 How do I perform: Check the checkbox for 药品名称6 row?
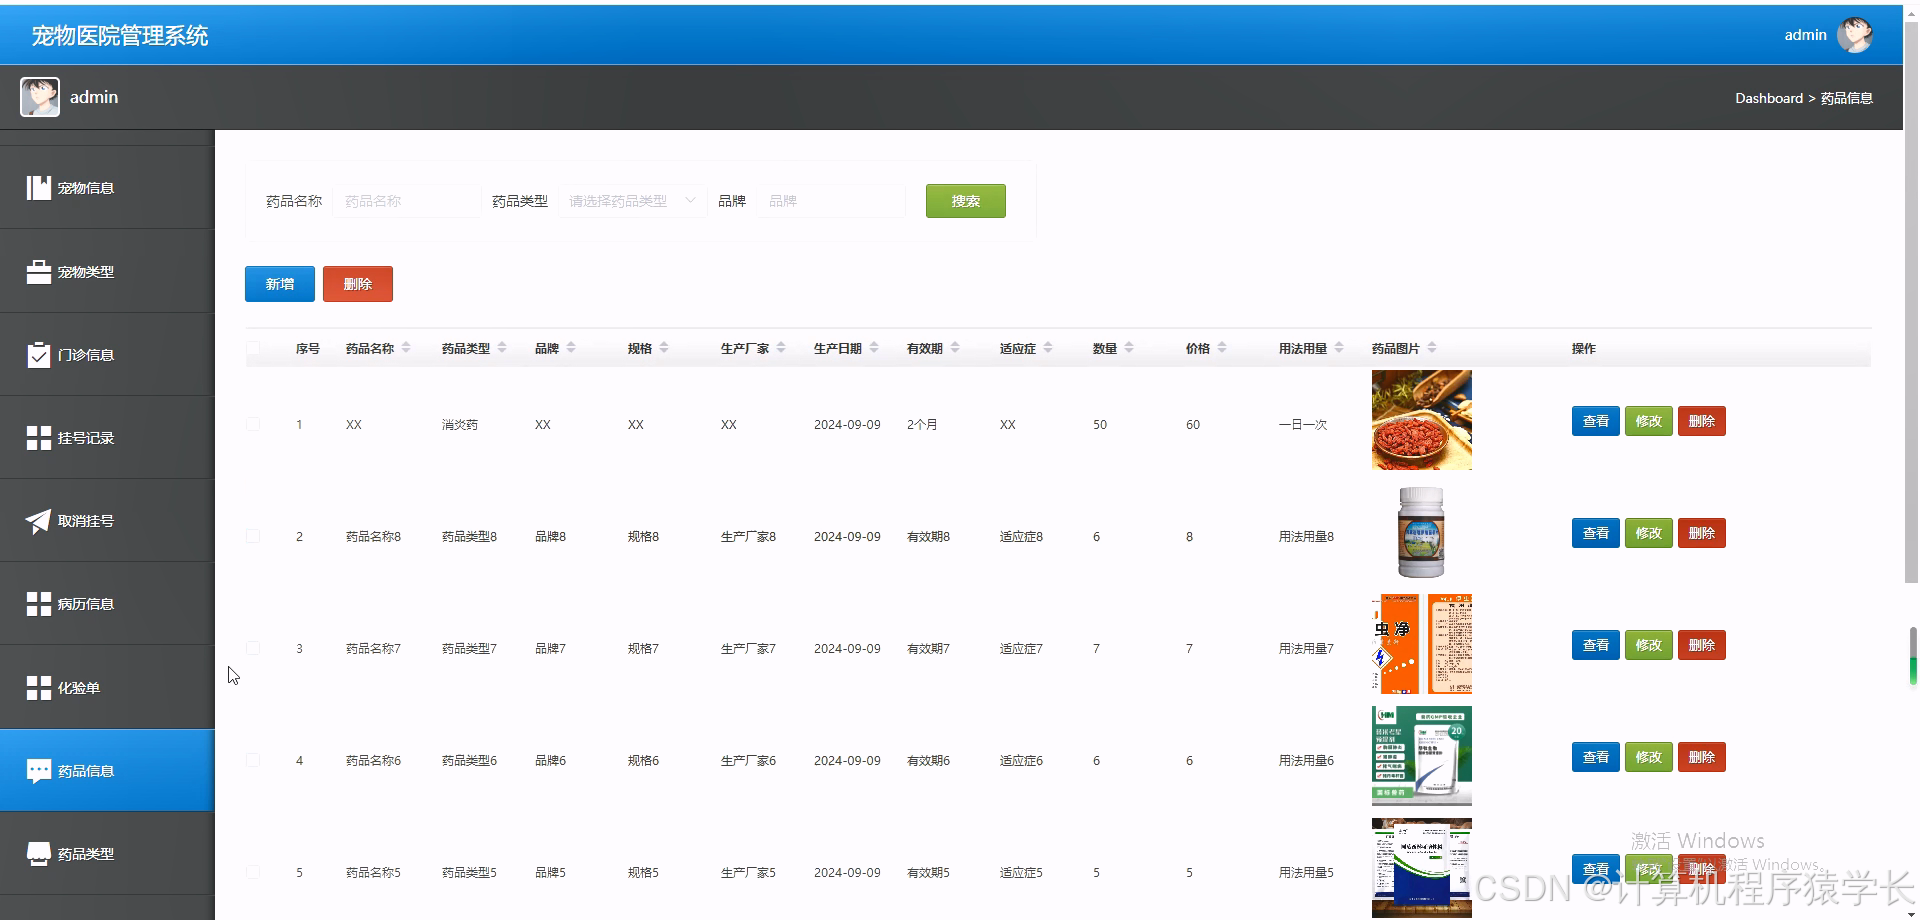[x=253, y=760]
